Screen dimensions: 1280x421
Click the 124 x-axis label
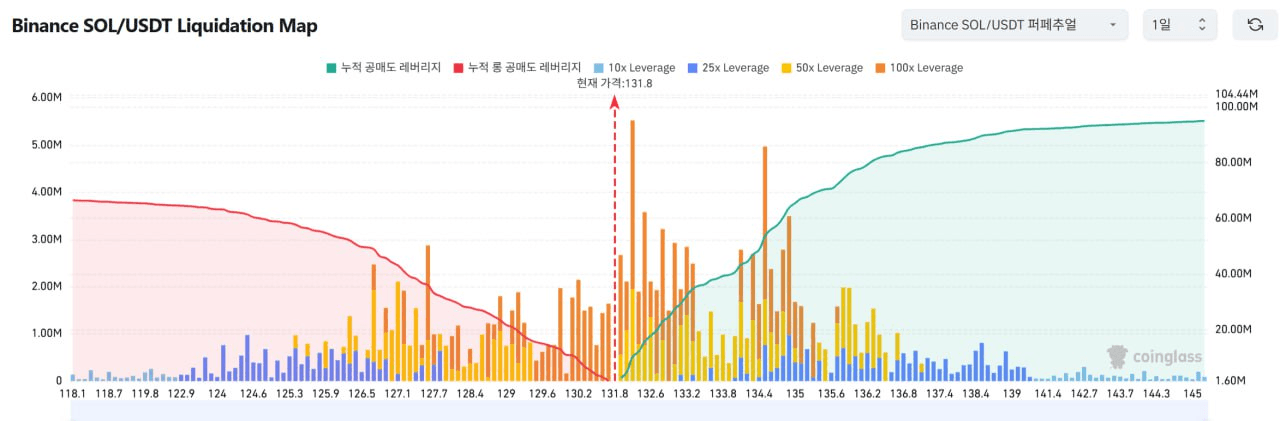point(217,394)
